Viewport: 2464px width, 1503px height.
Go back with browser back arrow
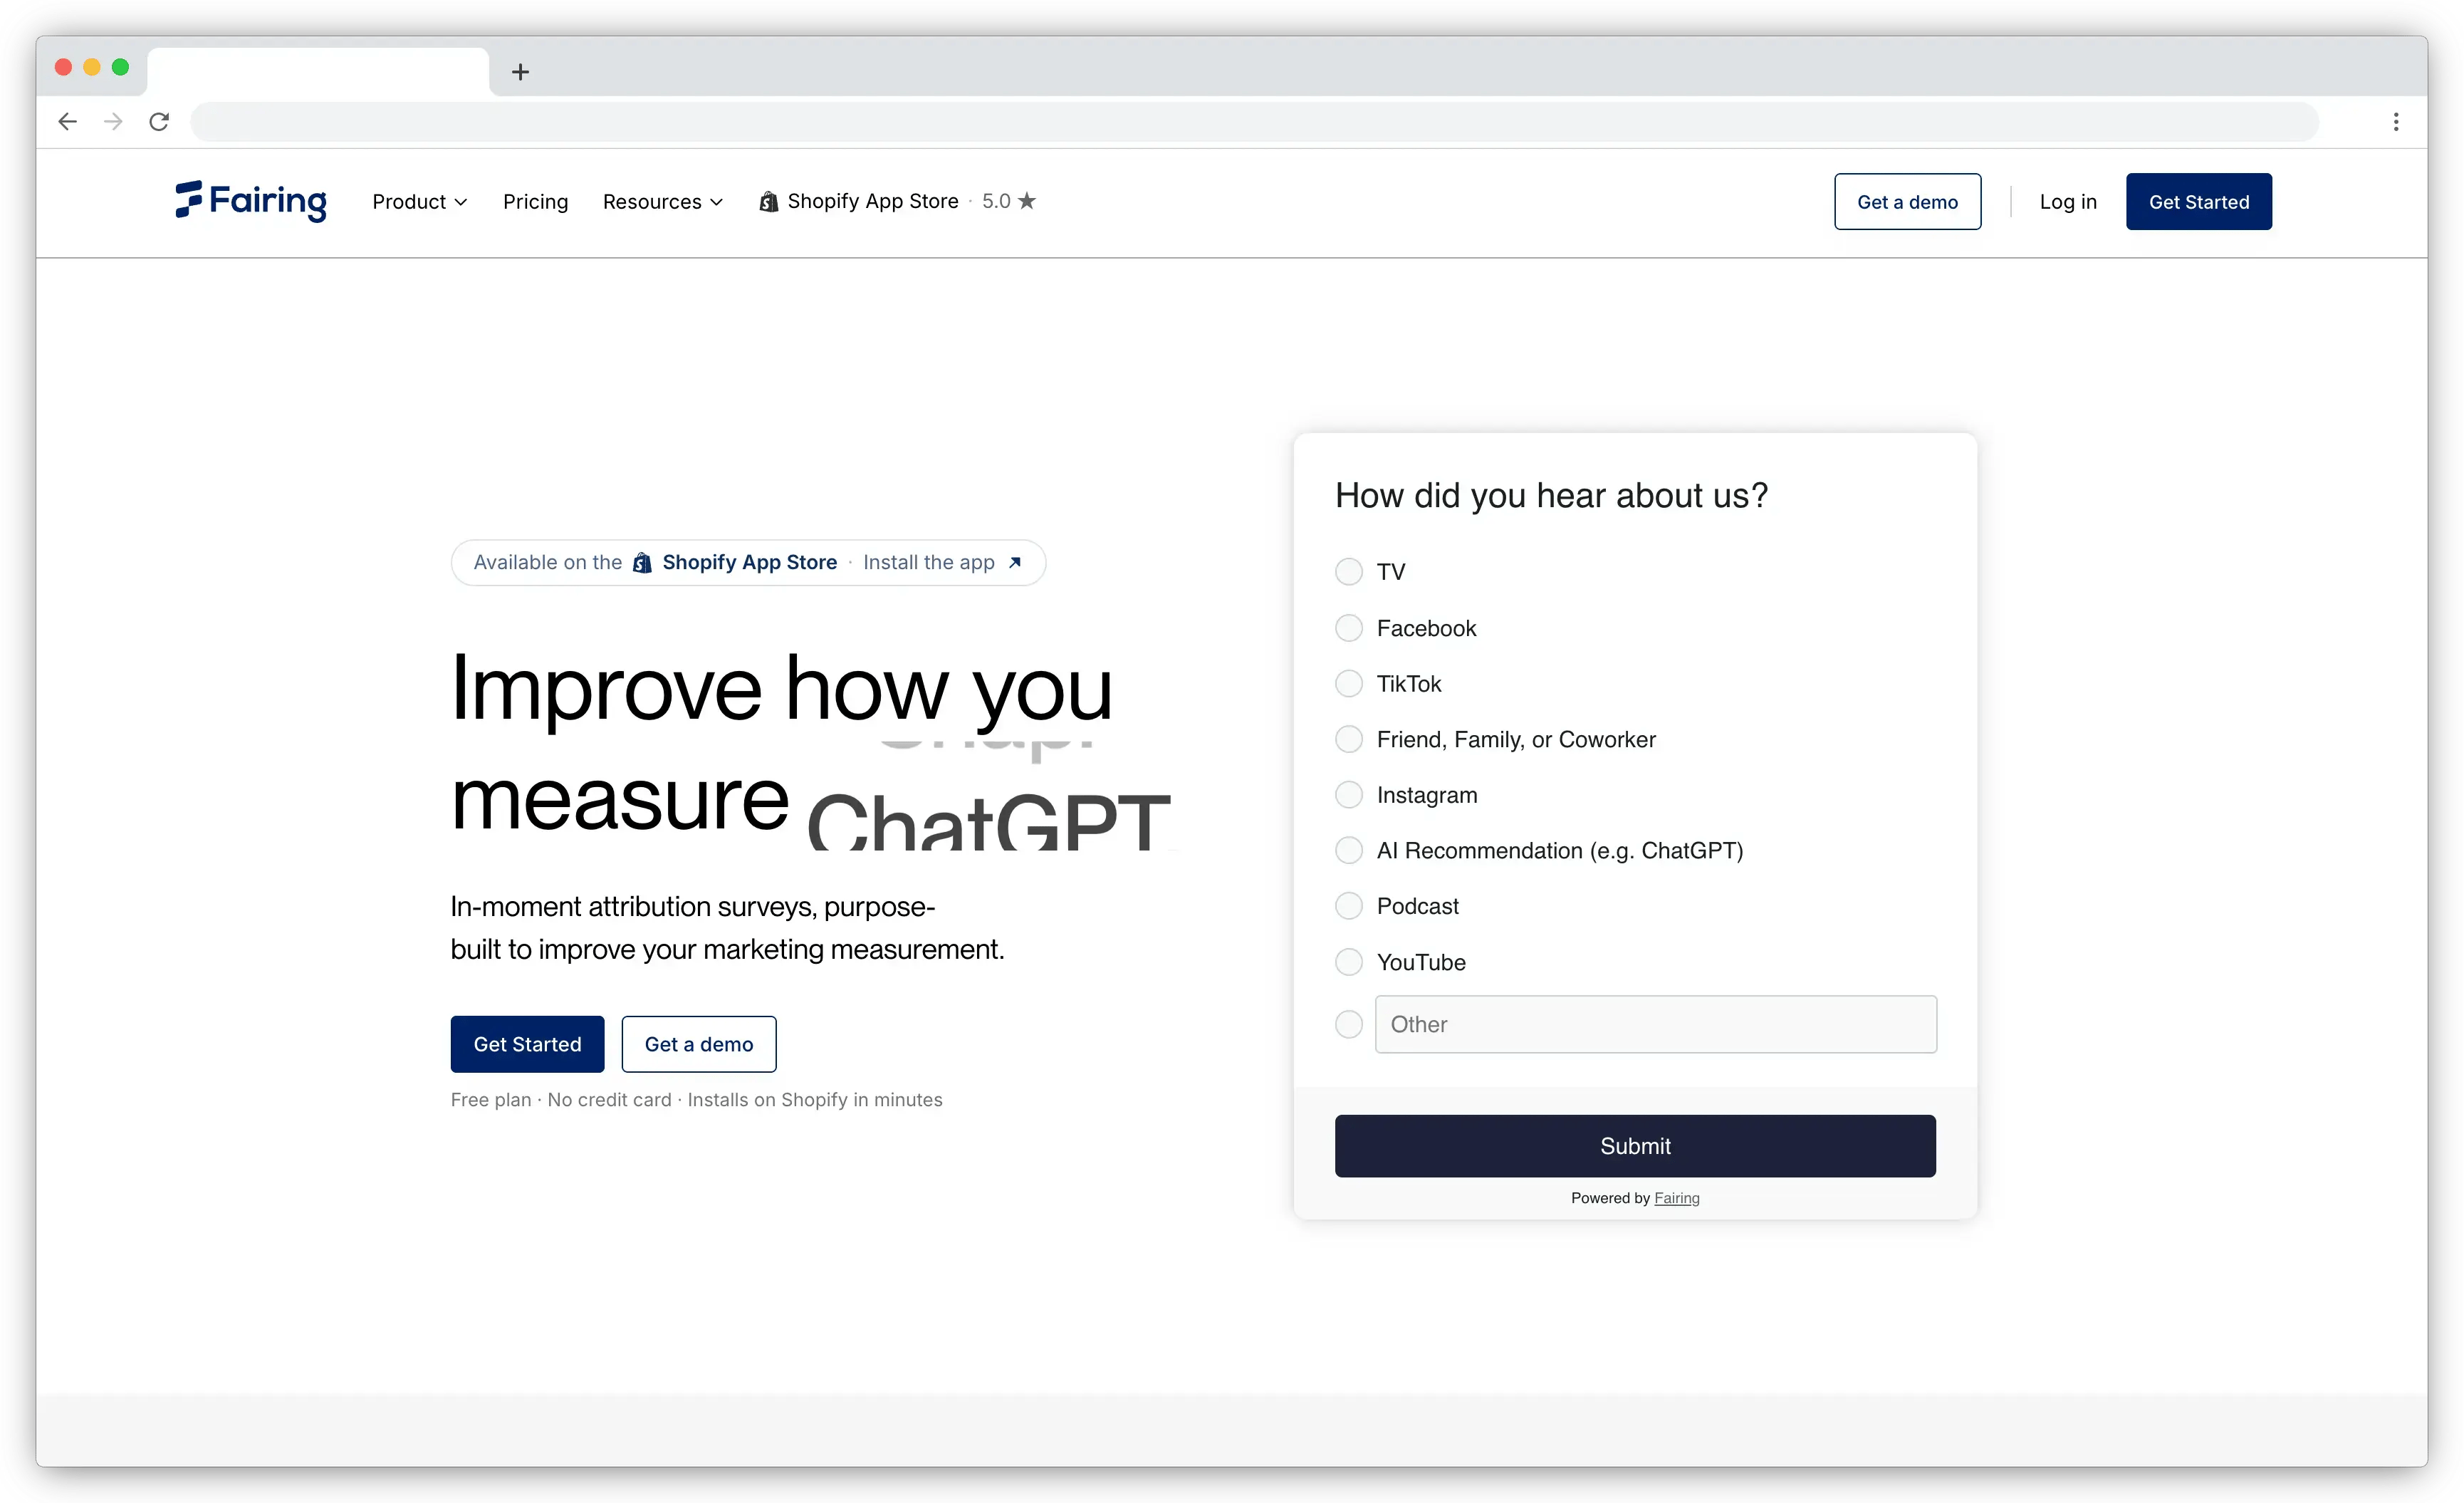[x=67, y=122]
